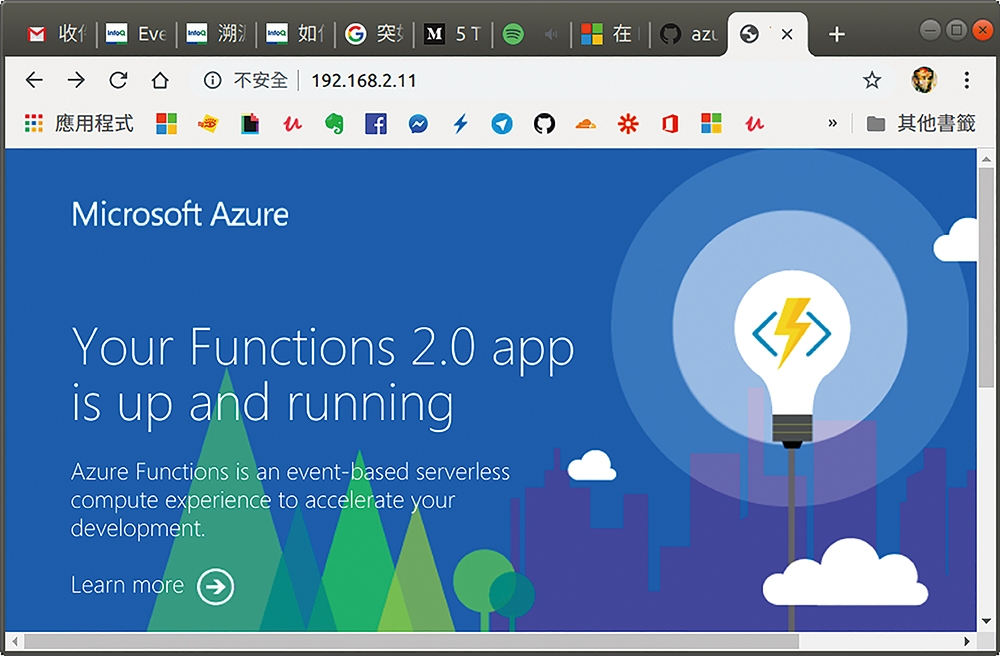Click the Learn more link
This screenshot has height=656, width=1000.
point(128,585)
